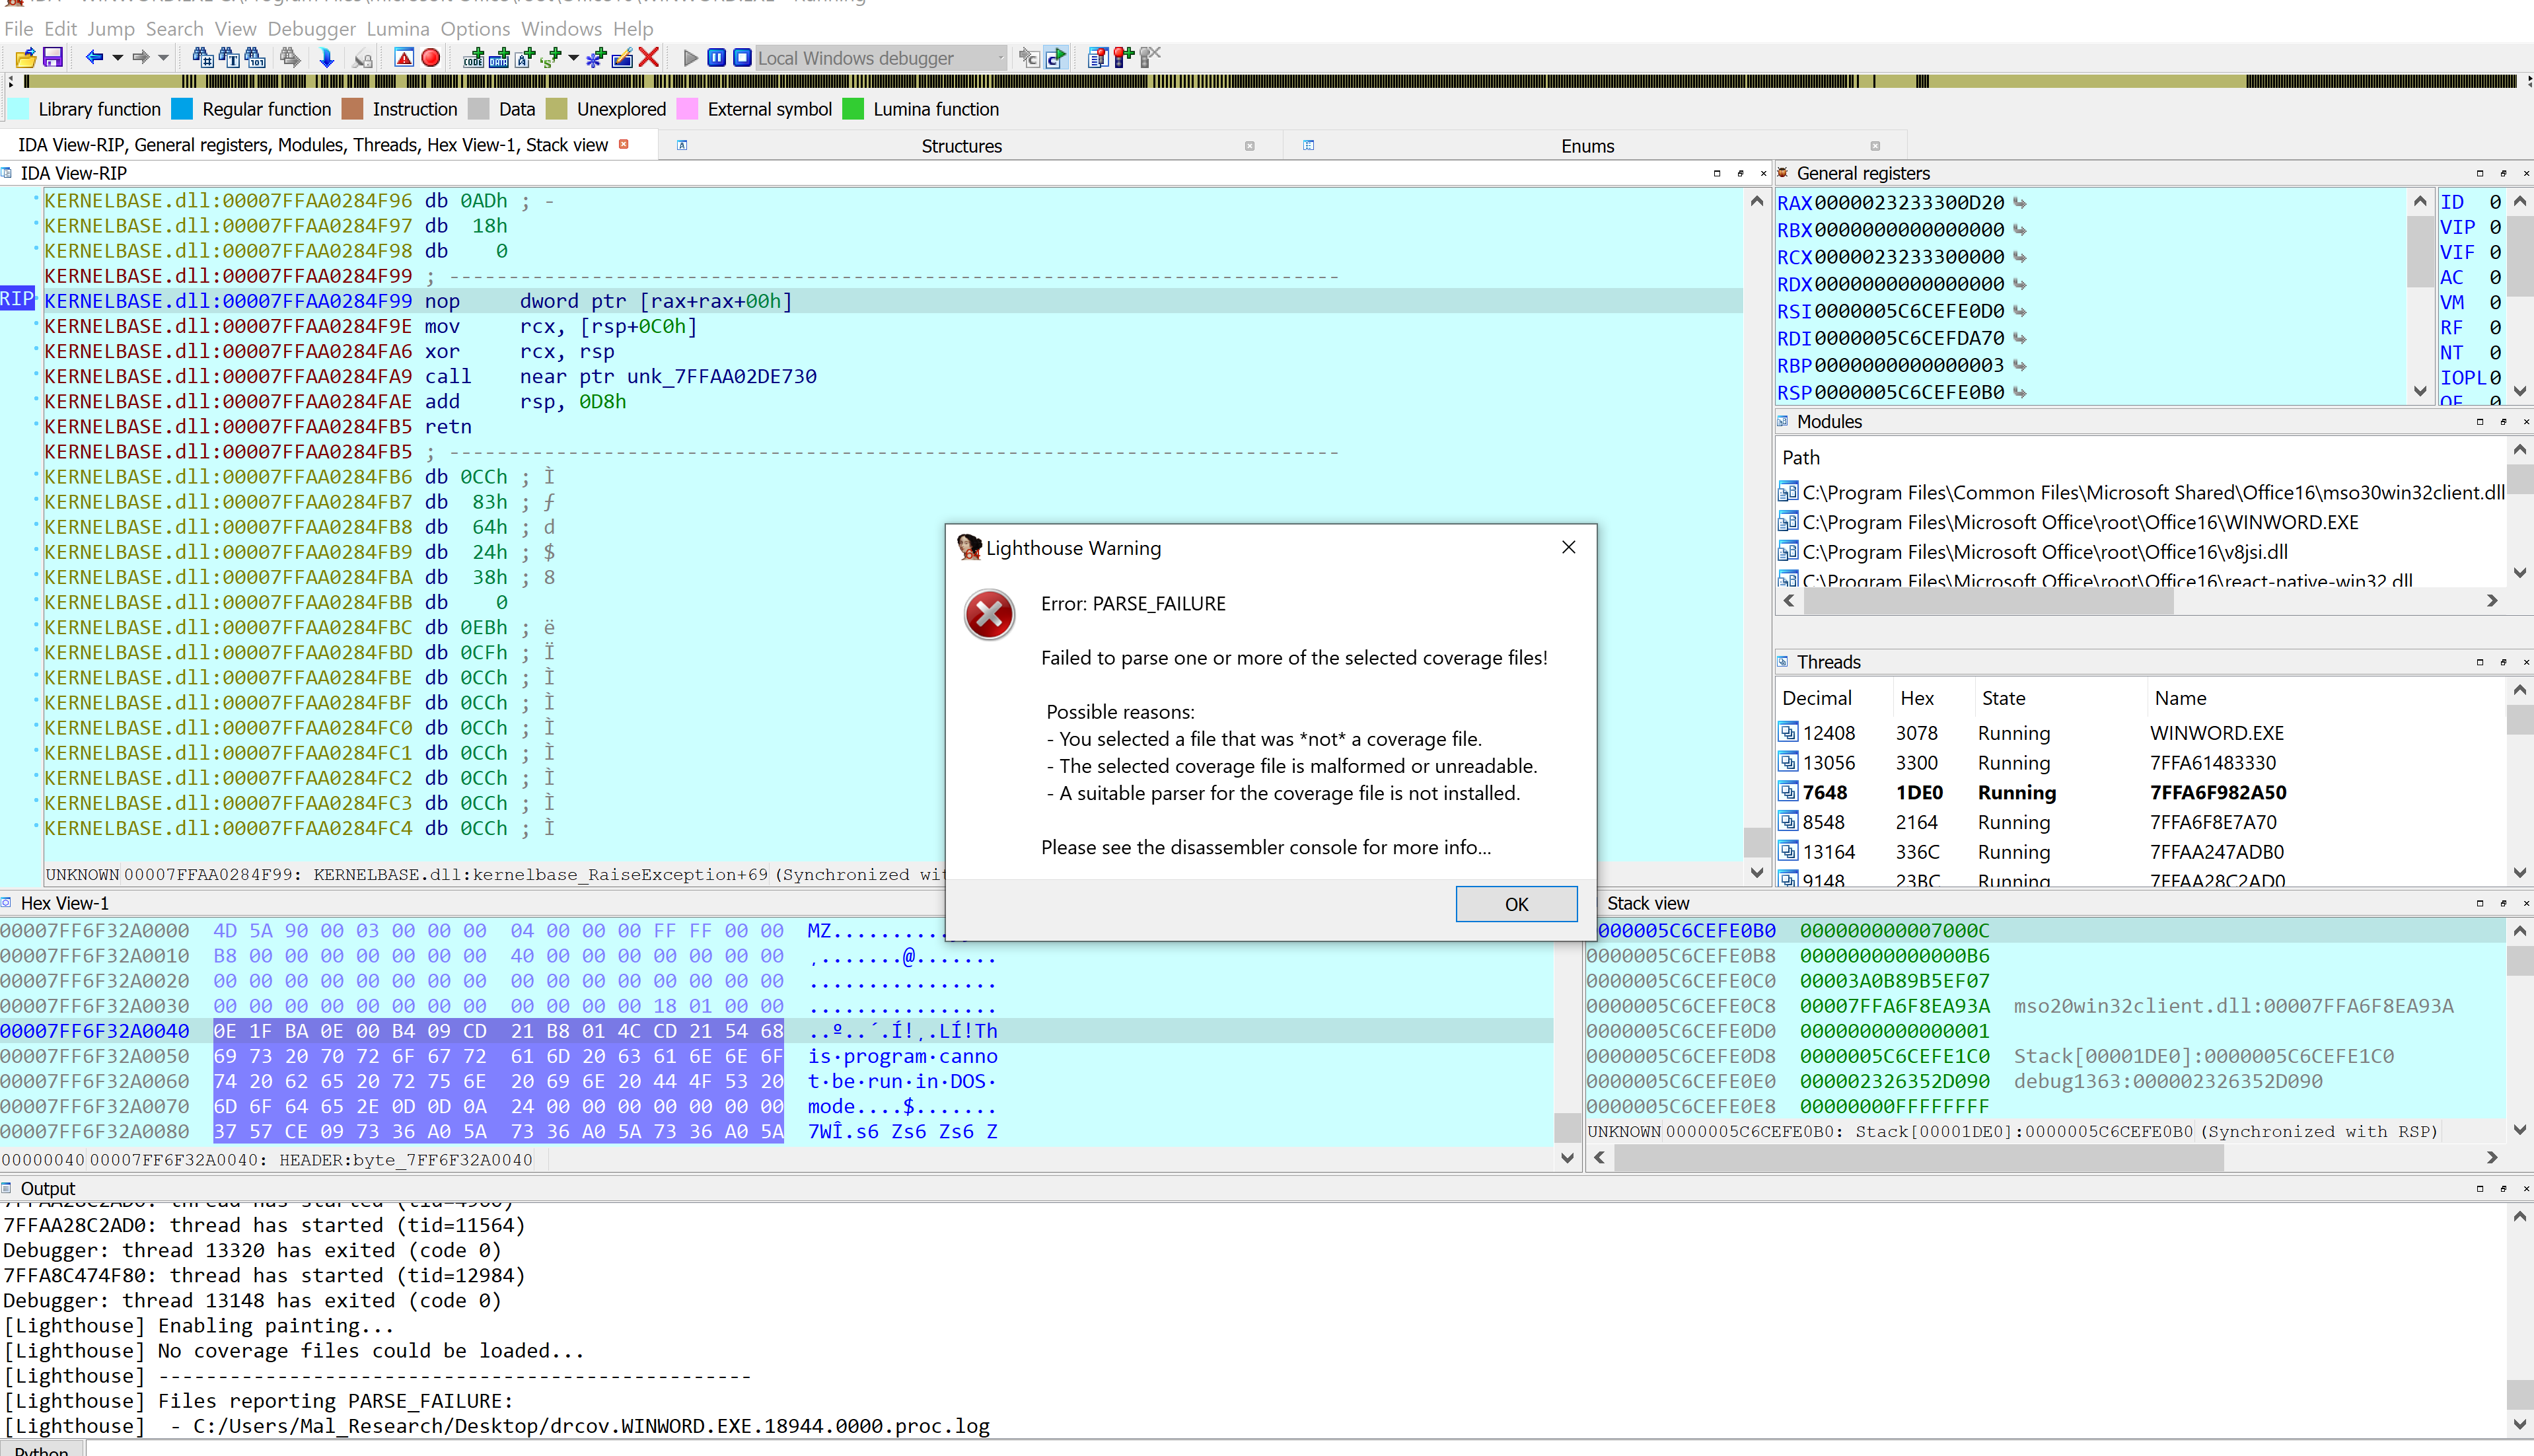Click the Save database floppy icon
This screenshot has width=2534, height=1456.
point(53,58)
